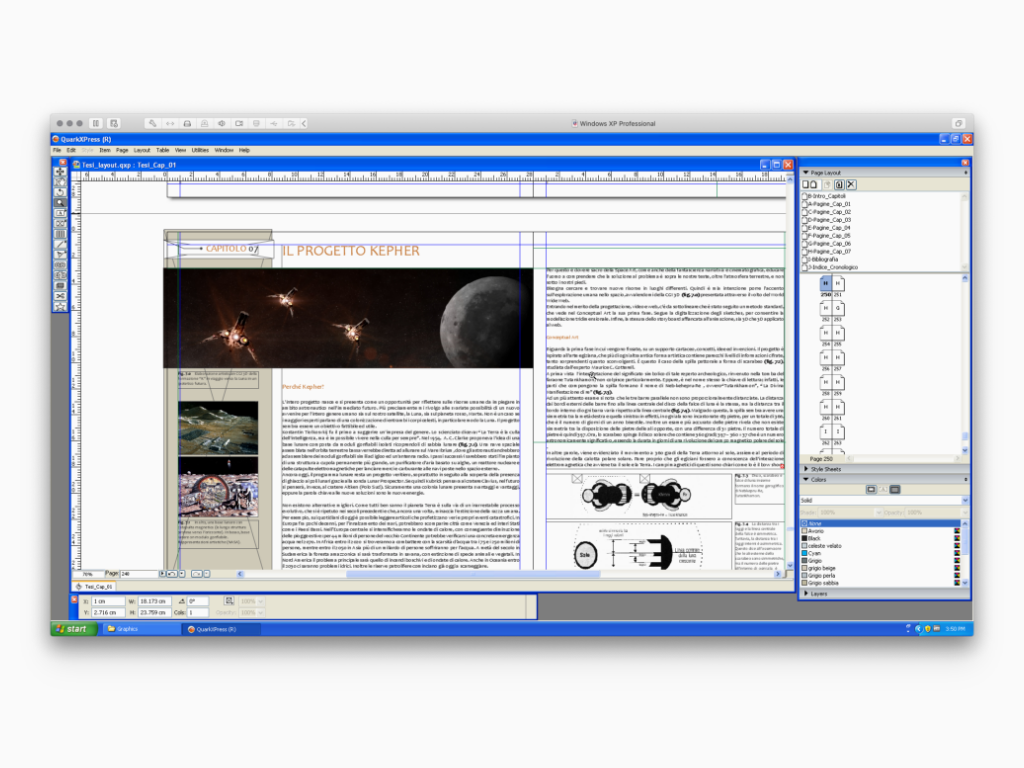Select the page 250 thumbnail
Viewport: 1024px width, 768px height.
click(825, 284)
